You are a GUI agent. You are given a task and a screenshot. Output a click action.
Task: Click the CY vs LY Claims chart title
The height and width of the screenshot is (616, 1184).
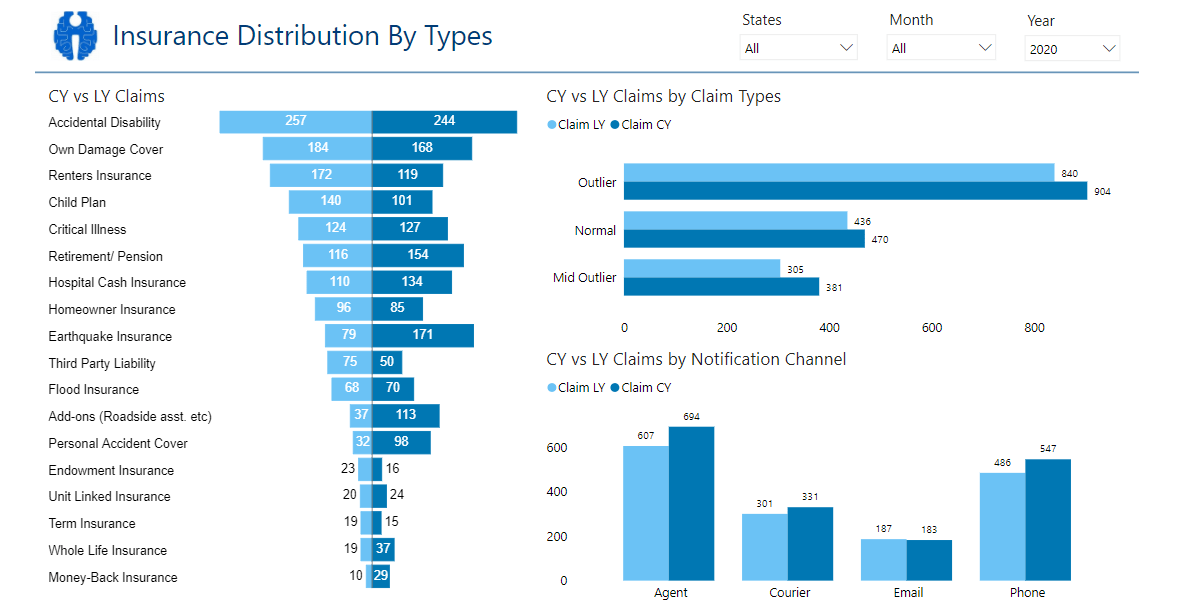(x=104, y=96)
